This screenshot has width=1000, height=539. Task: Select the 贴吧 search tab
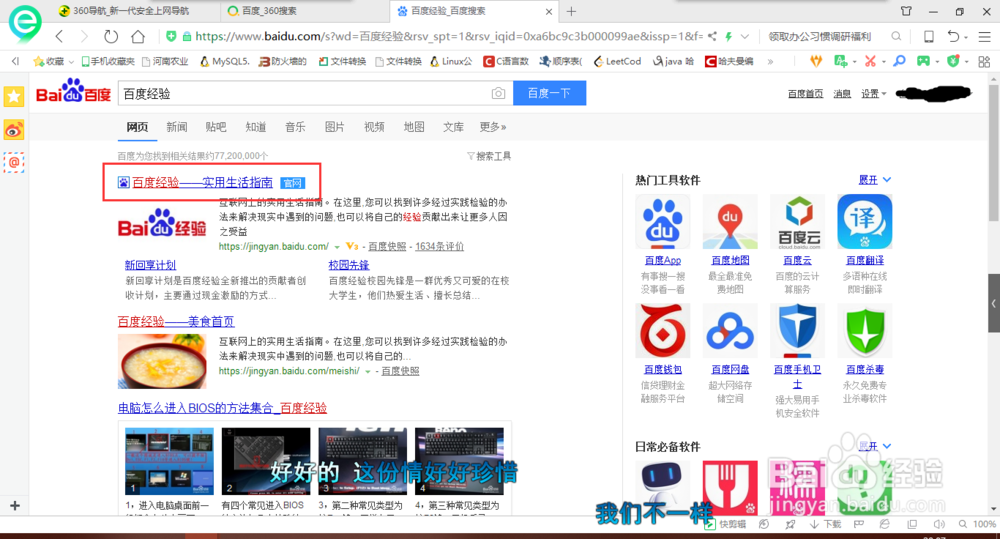216,127
